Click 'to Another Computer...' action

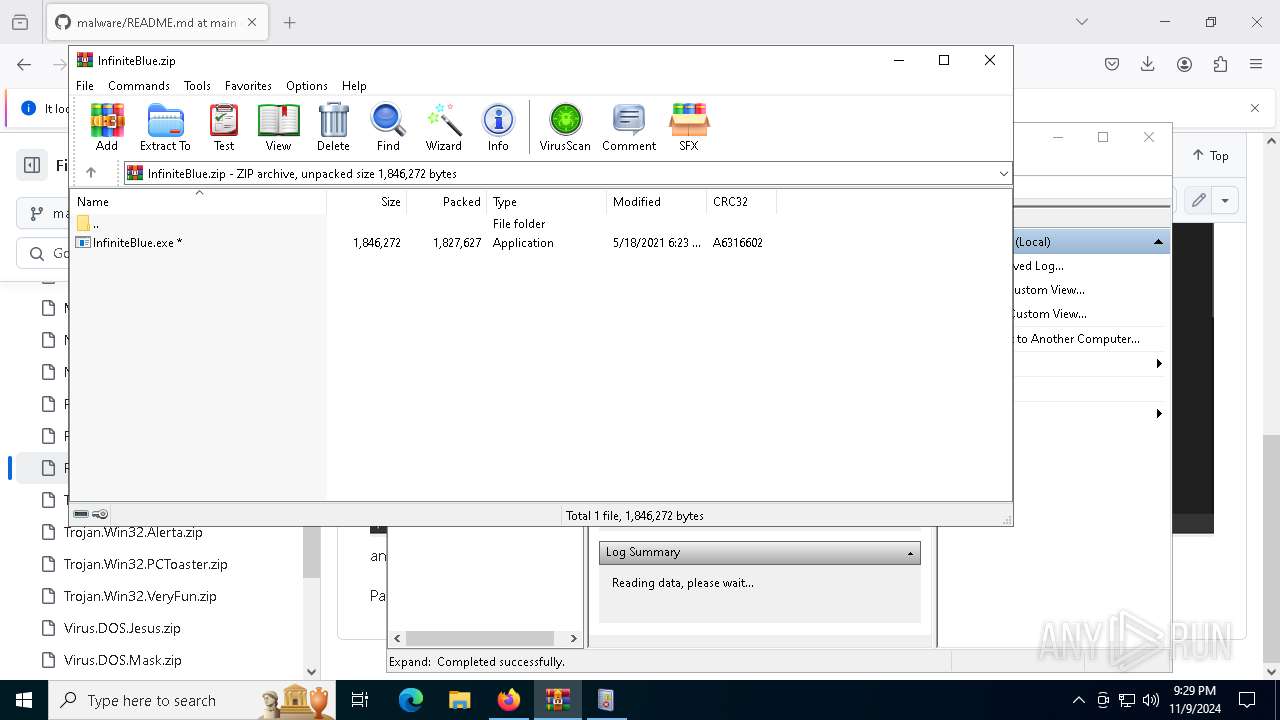click(x=1078, y=339)
